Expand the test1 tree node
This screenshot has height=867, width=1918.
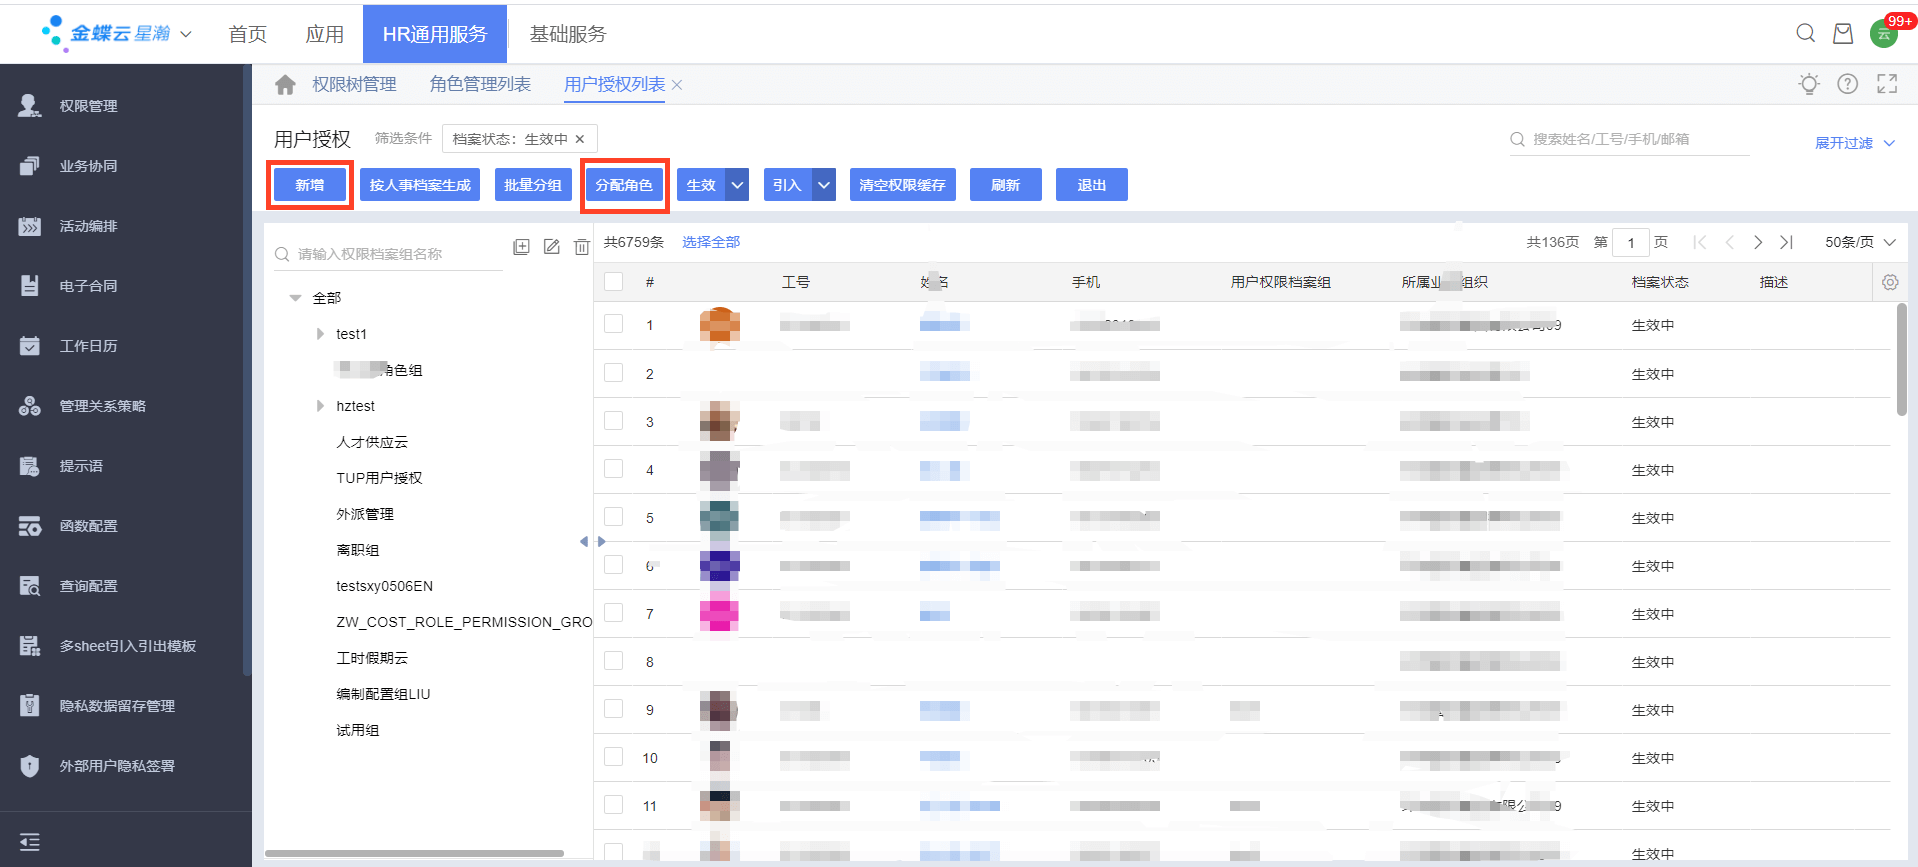320,334
